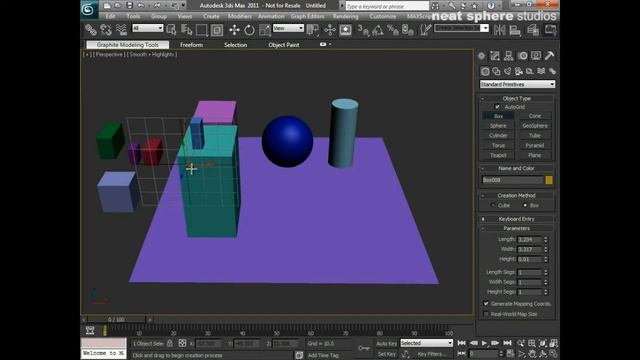Open the Standard Primitives dropdown
The image size is (640, 360).
(517, 84)
